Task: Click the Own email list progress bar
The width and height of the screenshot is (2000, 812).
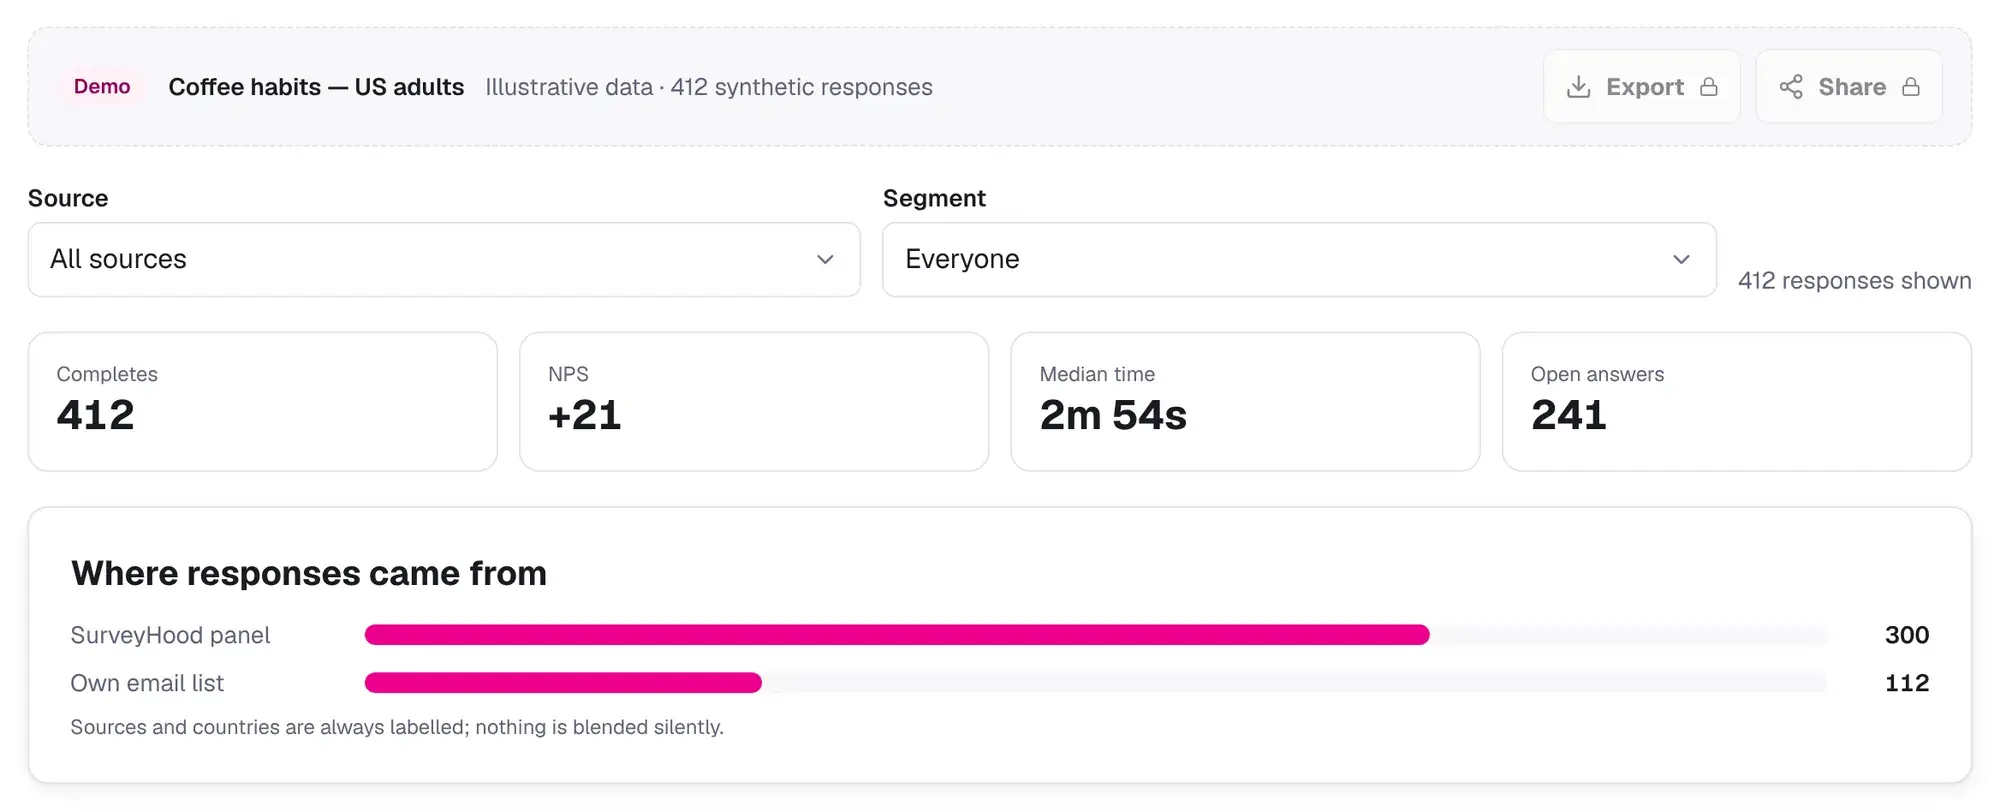Action: coord(1097,683)
